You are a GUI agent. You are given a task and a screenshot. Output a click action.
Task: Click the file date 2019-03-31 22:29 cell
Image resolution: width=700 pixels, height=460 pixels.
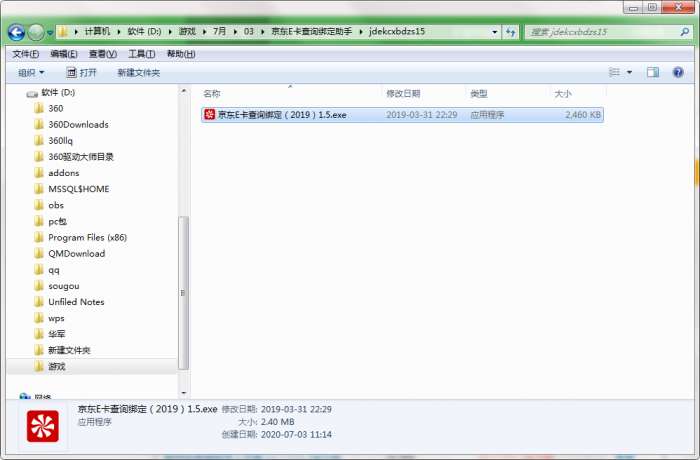coord(421,115)
